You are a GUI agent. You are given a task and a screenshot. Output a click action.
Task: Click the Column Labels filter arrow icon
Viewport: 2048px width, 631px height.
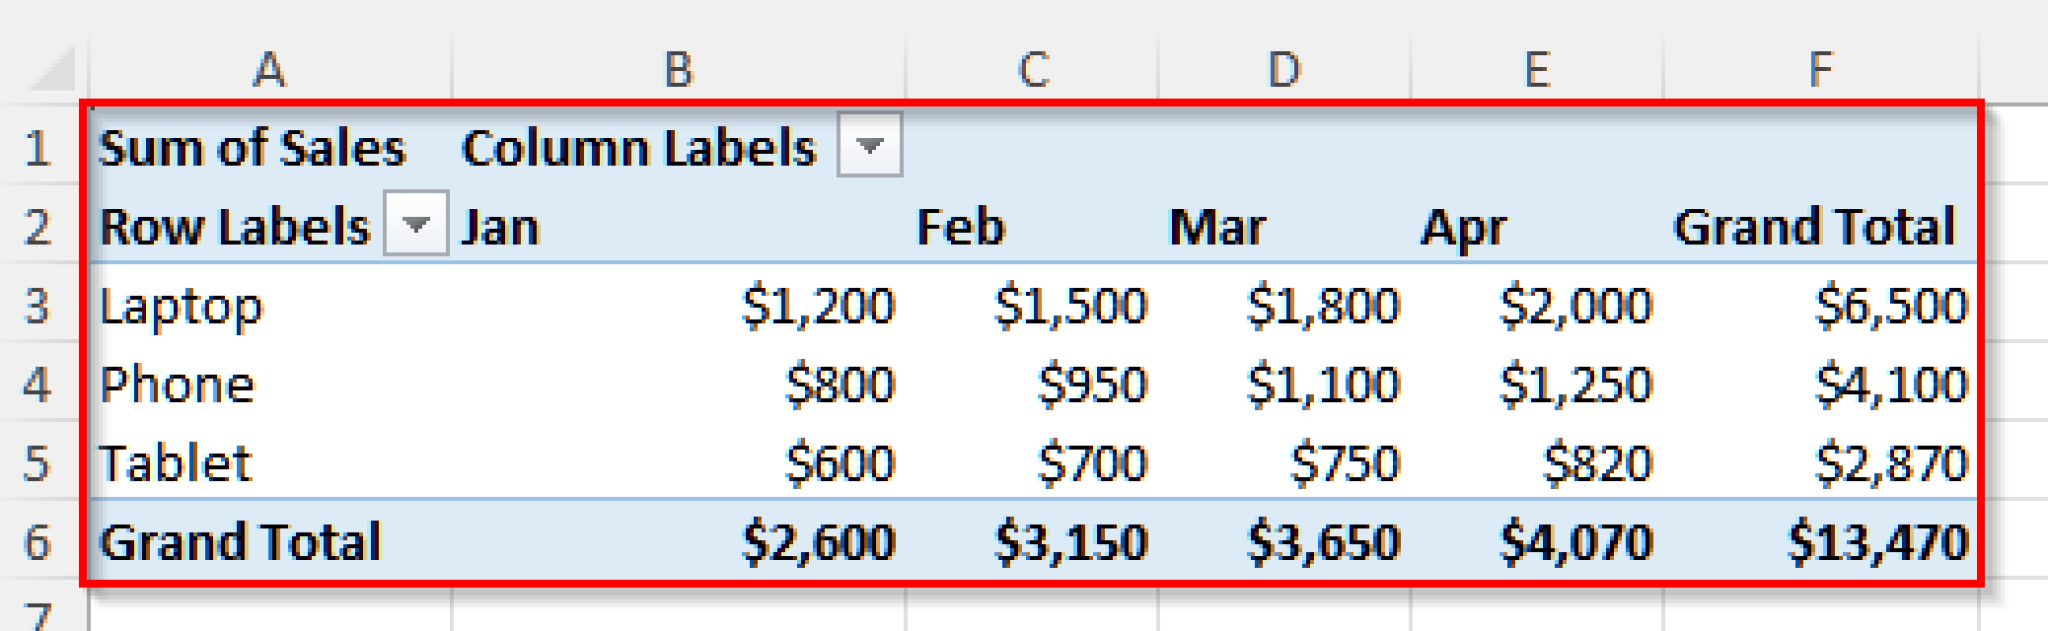pyautogui.click(x=868, y=147)
